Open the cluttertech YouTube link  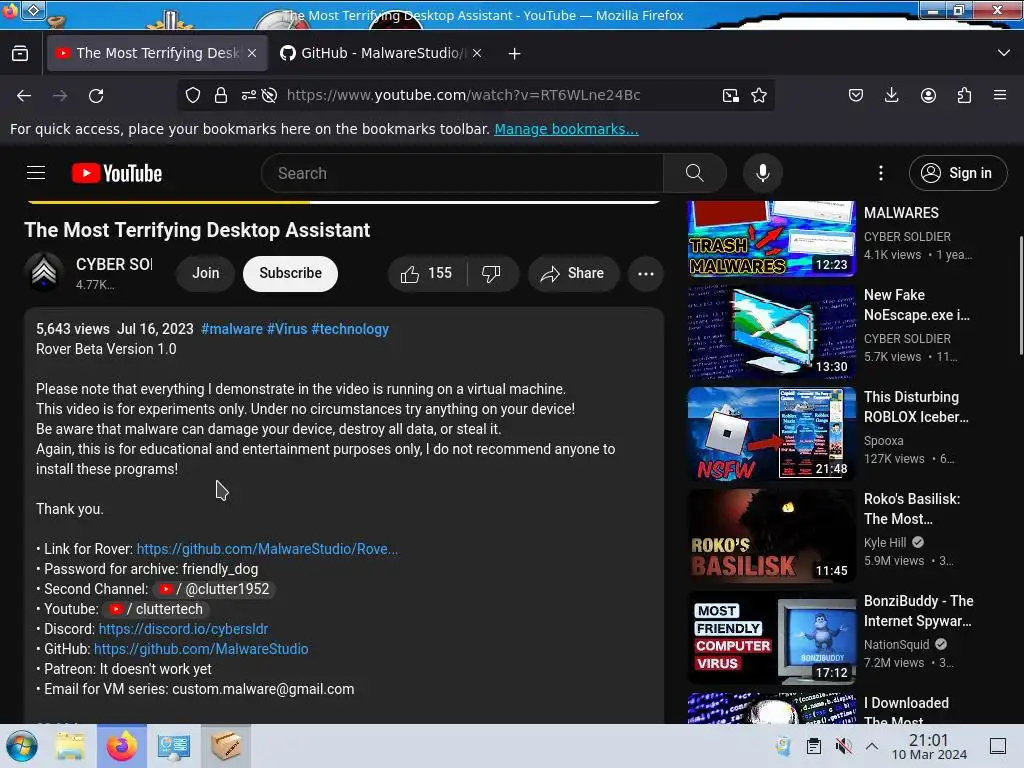coord(156,609)
